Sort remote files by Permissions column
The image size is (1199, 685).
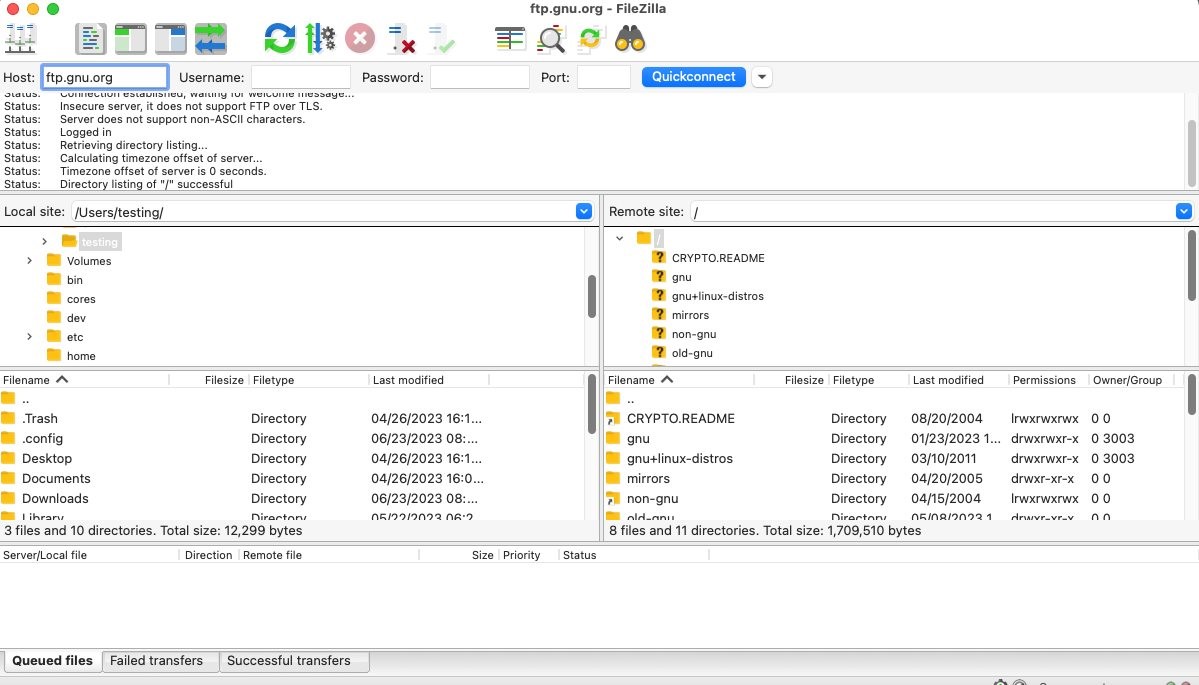click(1044, 380)
